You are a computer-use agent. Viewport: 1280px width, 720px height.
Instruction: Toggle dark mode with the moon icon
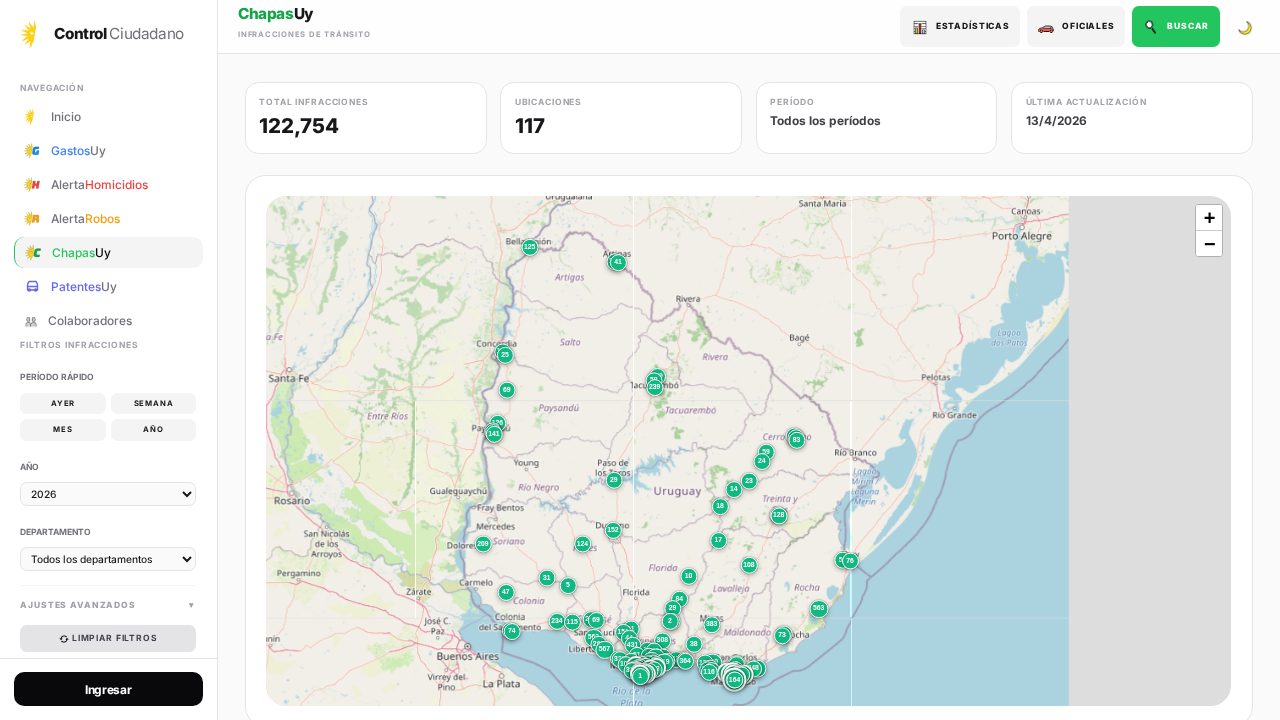point(1245,27)
